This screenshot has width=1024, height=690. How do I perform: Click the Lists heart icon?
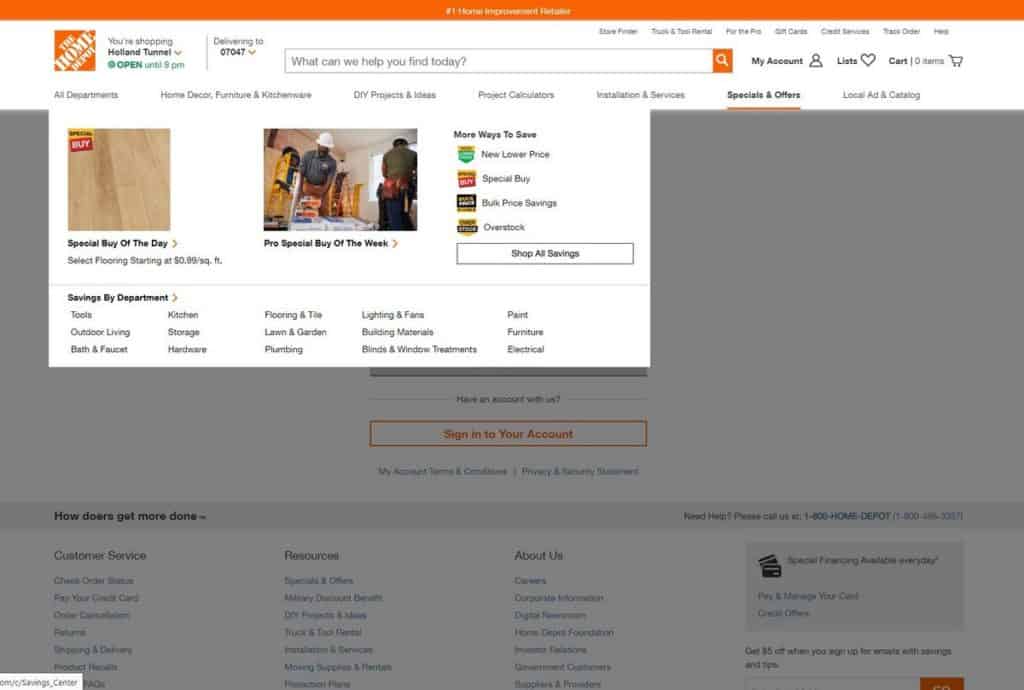pyautogui.click(x=868, y=60)
